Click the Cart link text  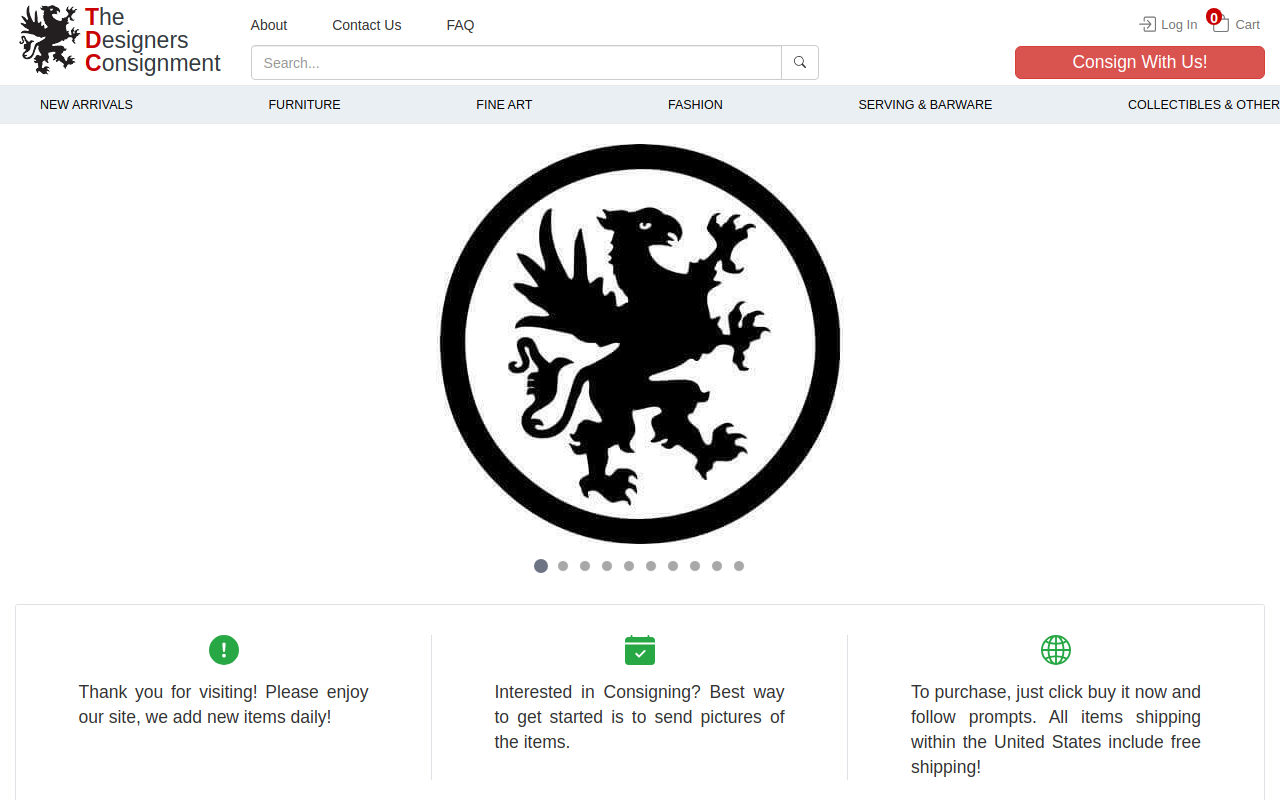[x=1247, y=25]
